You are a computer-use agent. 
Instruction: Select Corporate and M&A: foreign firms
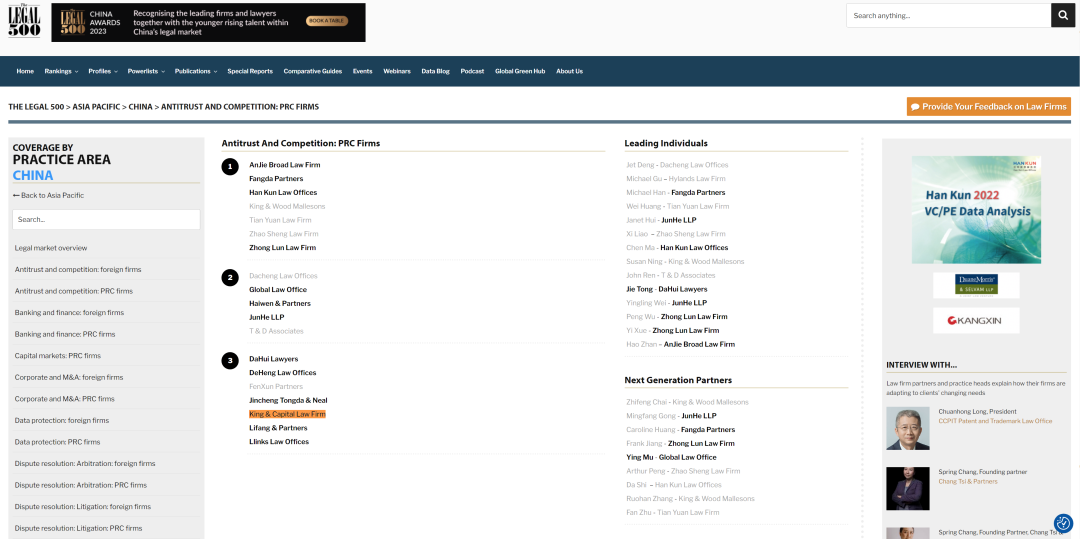[69, 377]
